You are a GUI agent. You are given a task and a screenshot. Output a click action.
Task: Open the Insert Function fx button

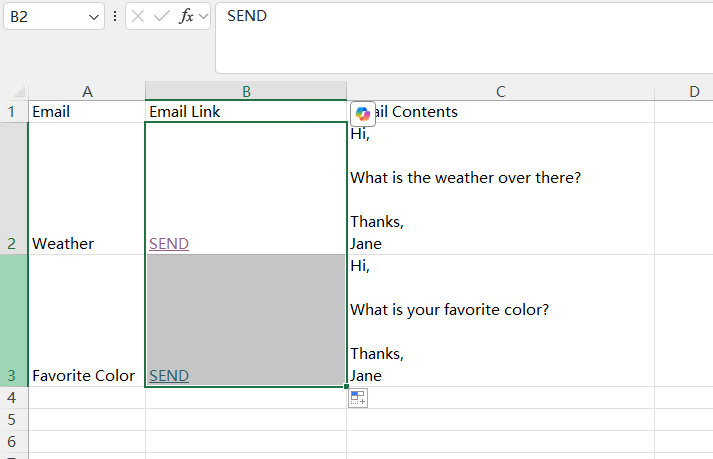pos(186,17)
